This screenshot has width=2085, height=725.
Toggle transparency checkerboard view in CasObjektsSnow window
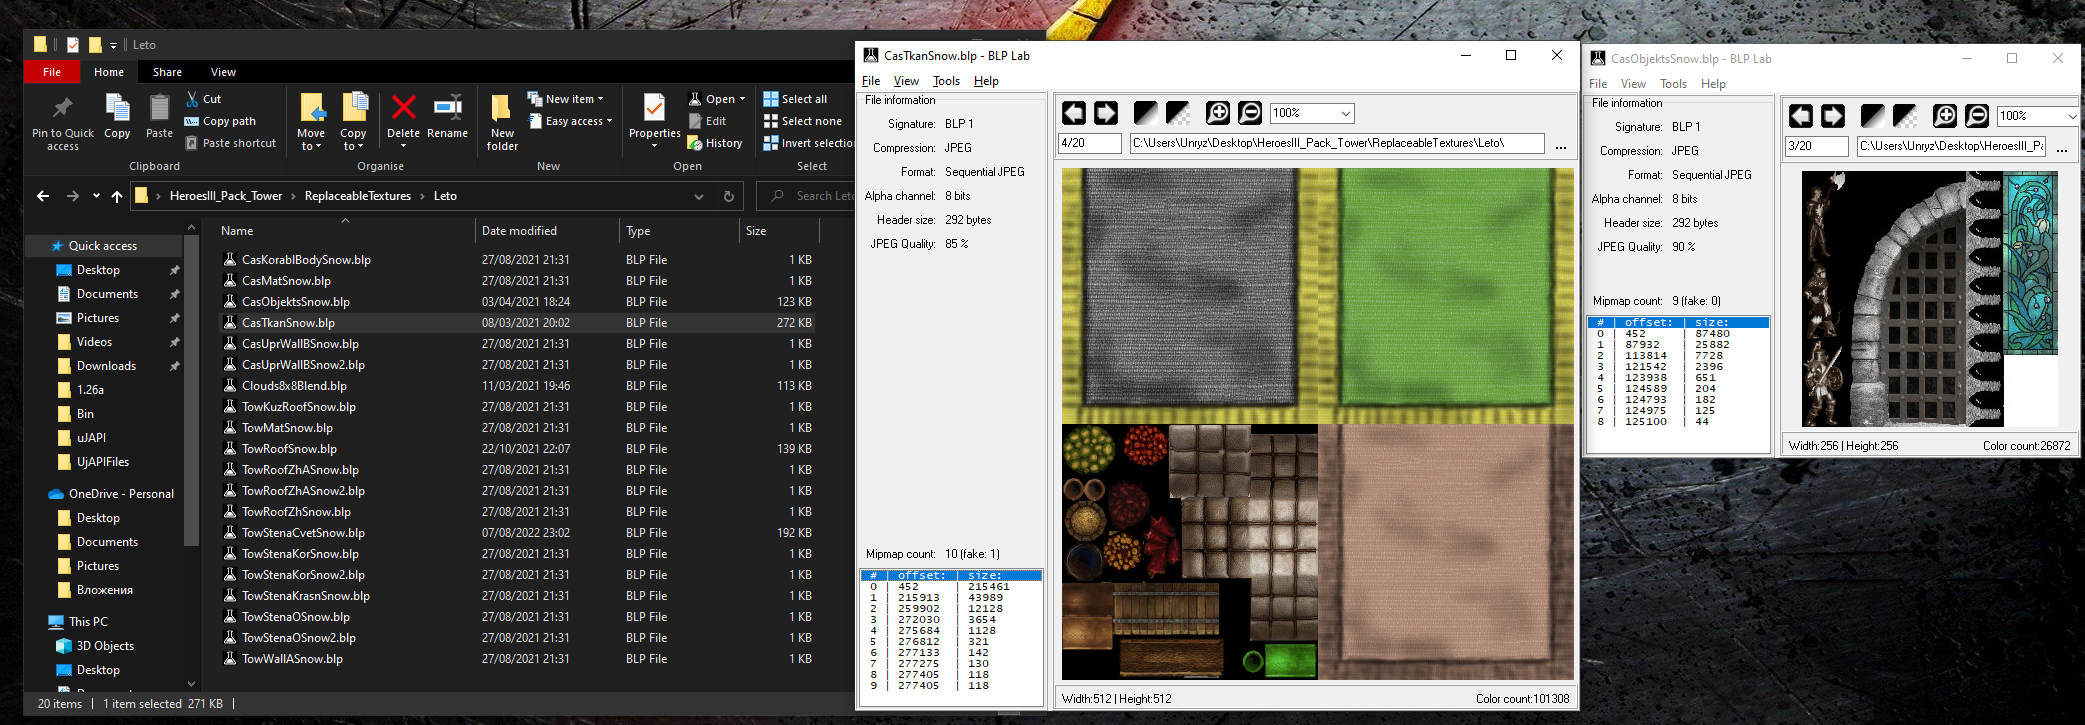point(1905,117)
